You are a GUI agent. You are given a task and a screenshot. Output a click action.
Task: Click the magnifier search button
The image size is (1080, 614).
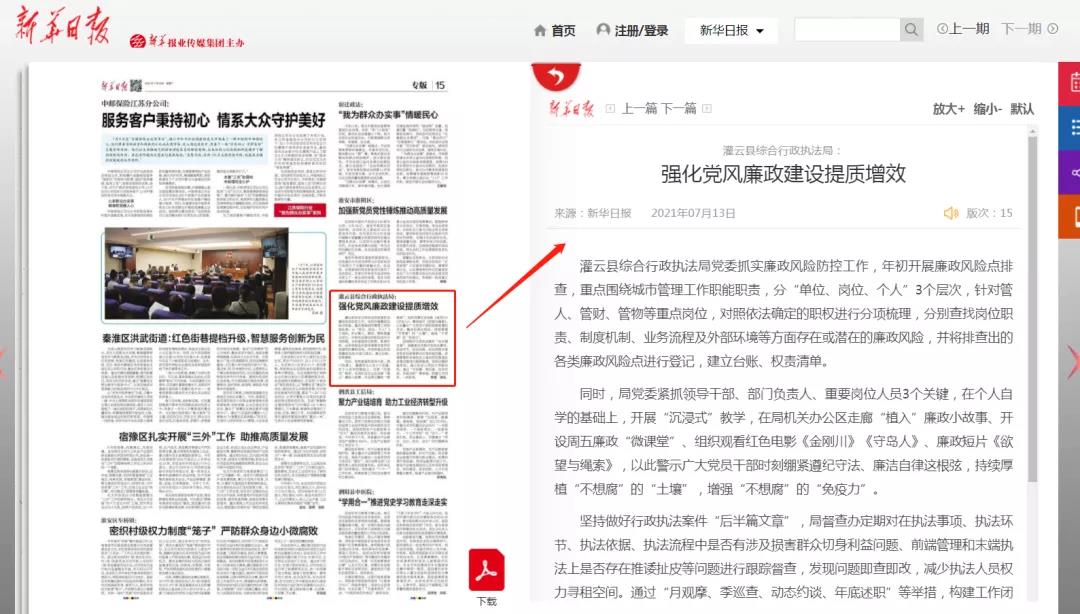pyautogui.click(x=911, y=30)
